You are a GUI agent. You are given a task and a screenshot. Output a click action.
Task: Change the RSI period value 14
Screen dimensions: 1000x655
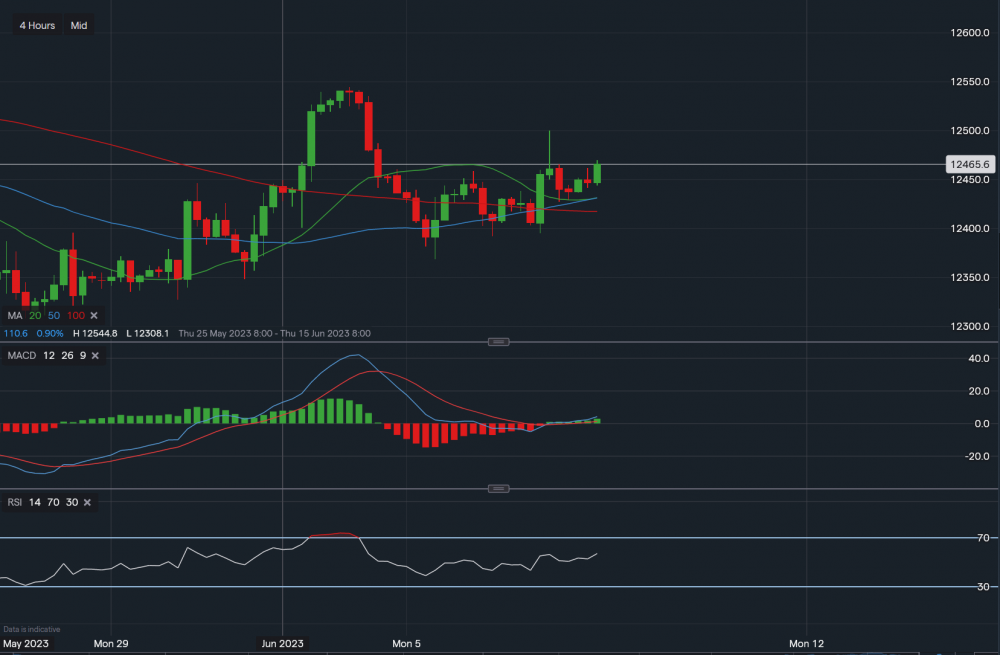pos(34,502)
